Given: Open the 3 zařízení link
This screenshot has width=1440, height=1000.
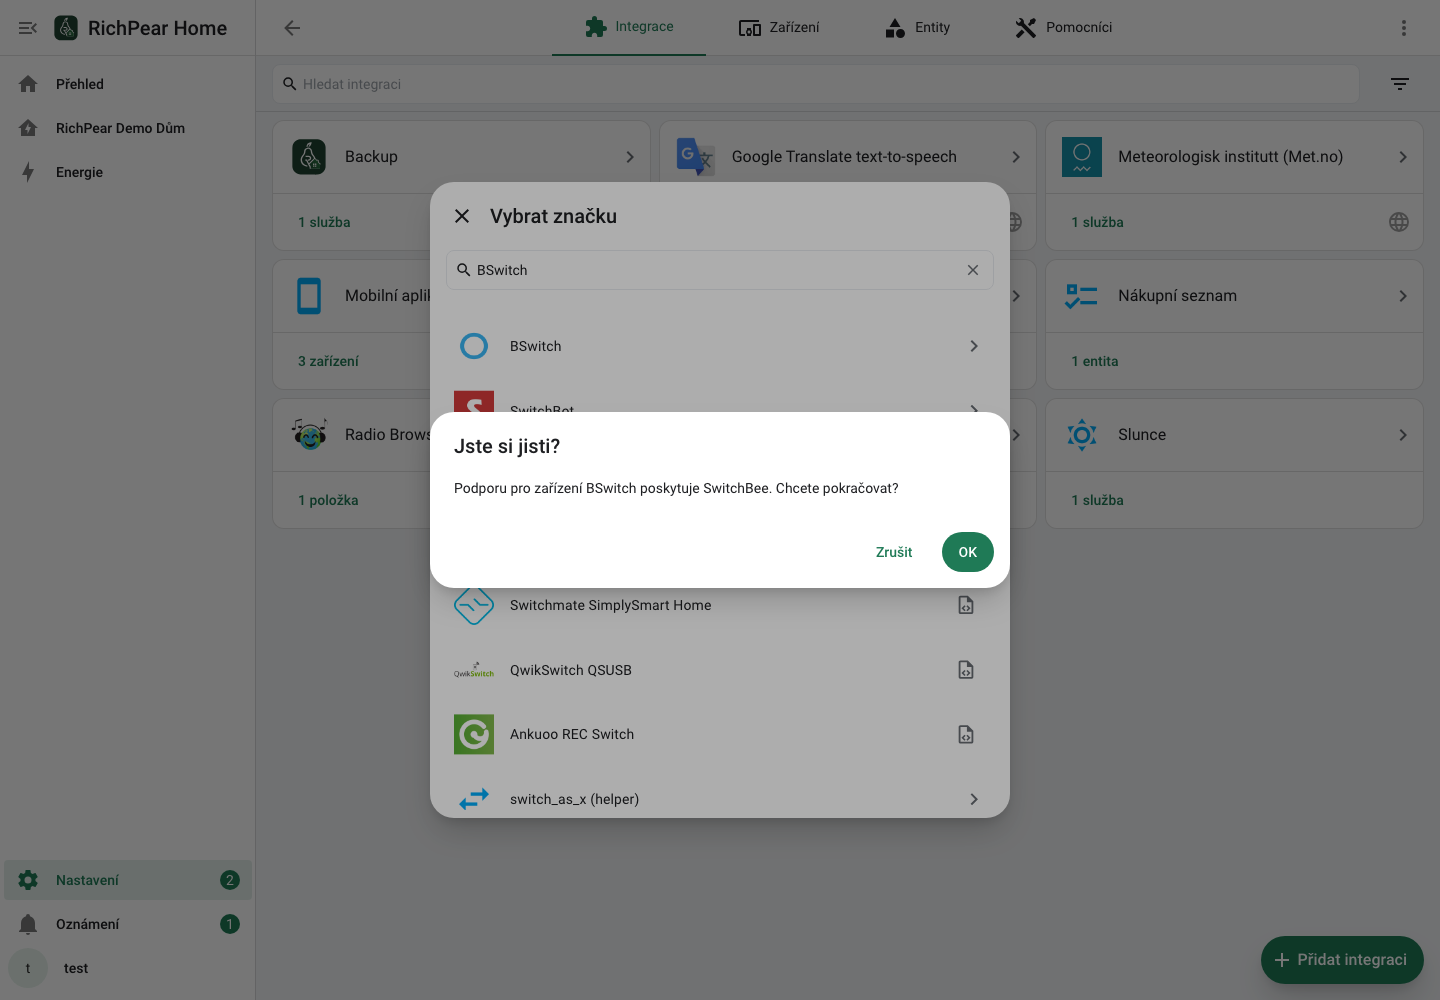Looking at the screenshot, I should click(x=328, y=361).
